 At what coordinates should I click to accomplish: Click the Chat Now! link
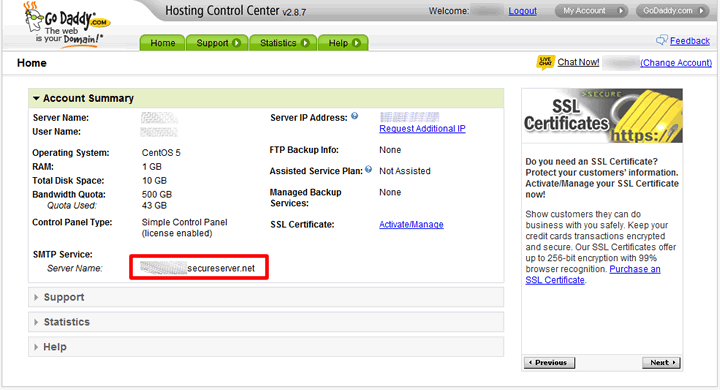pos(578,62)
